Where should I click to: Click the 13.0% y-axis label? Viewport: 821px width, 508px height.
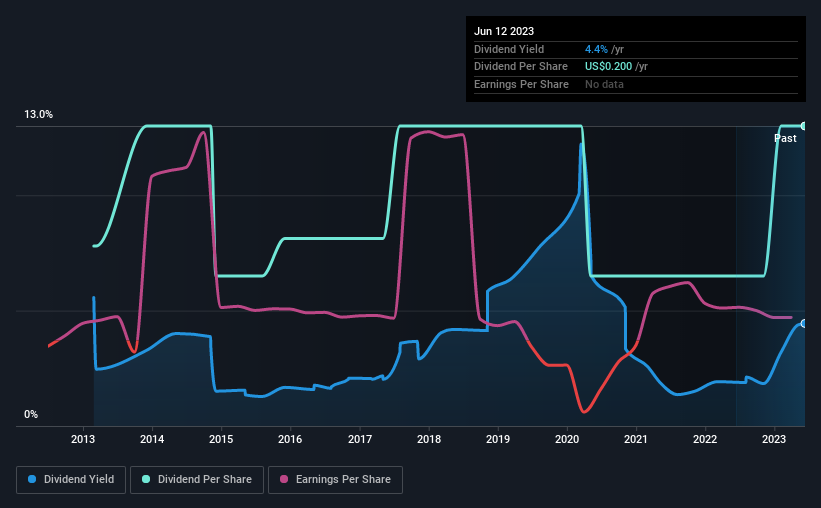click(x=38, y=115)
